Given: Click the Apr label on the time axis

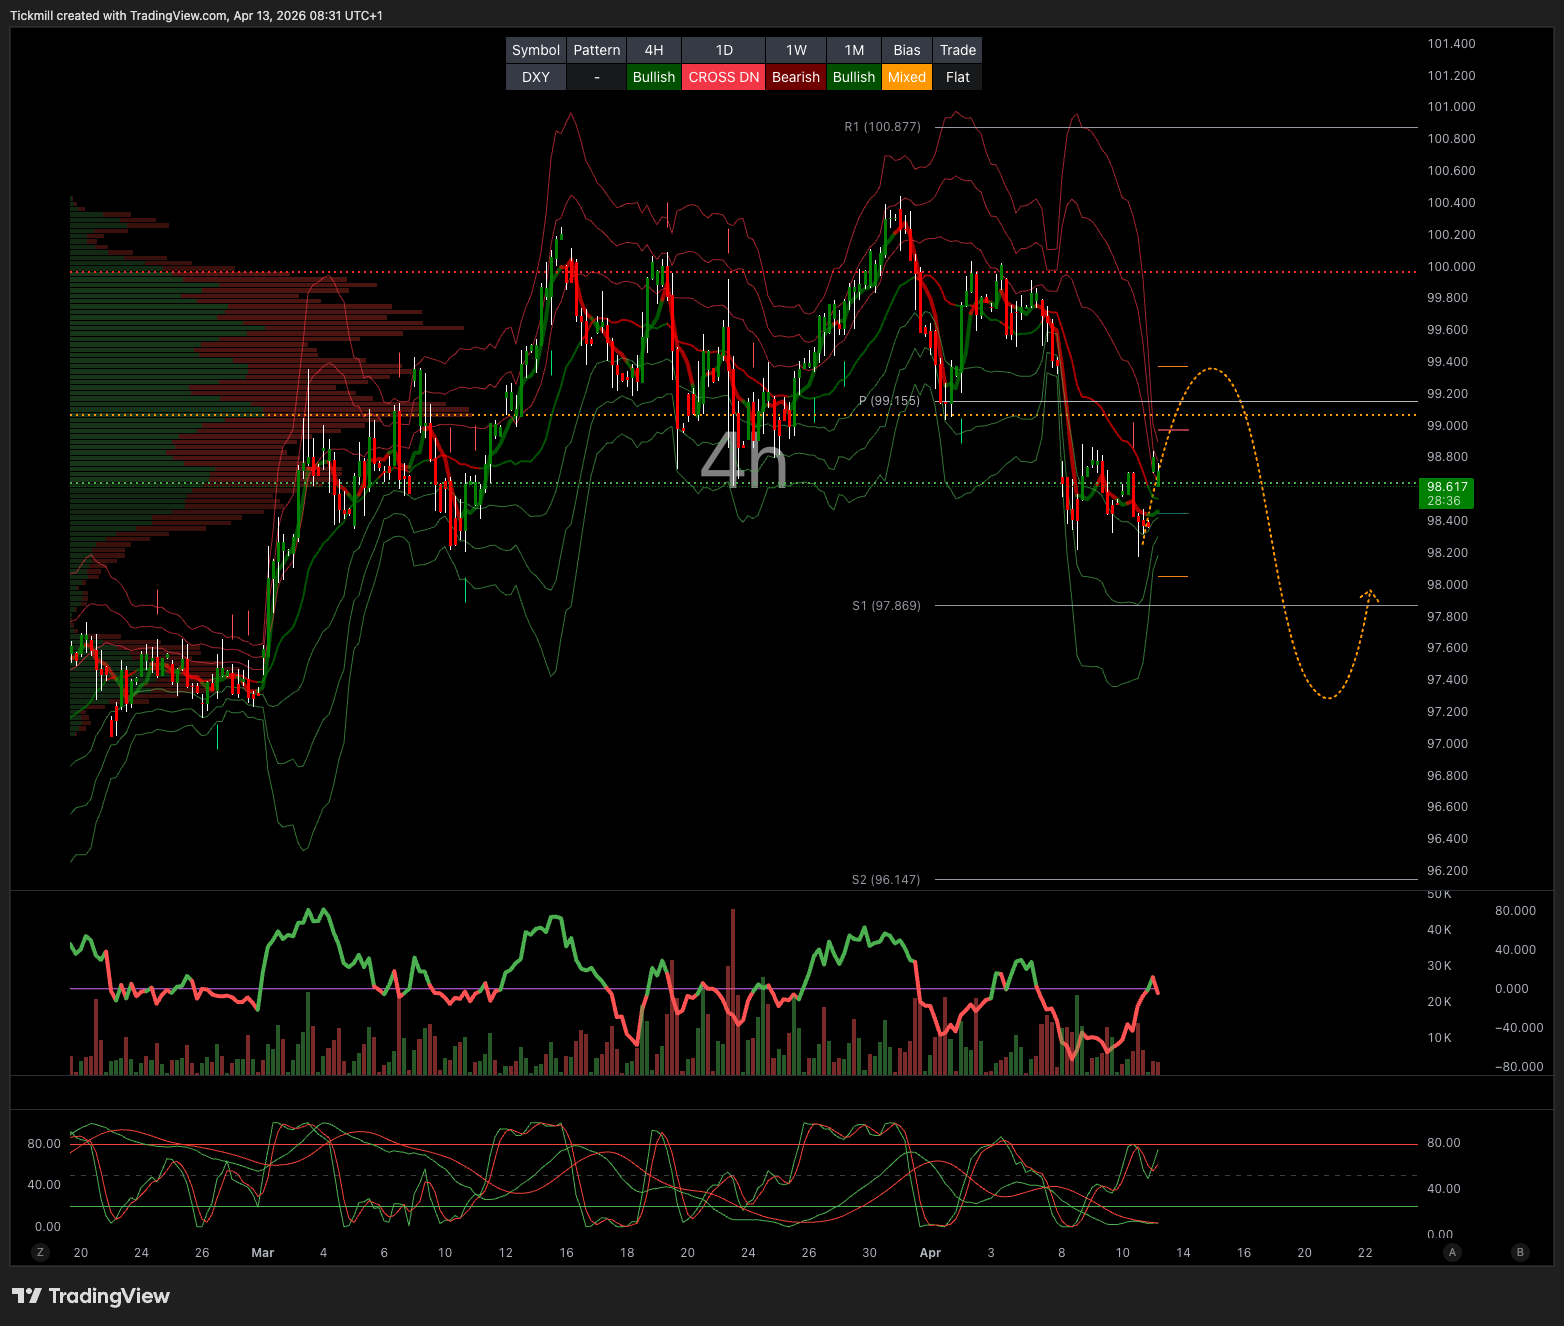Looking at the screenshot, I should (x=930, y=1253).
